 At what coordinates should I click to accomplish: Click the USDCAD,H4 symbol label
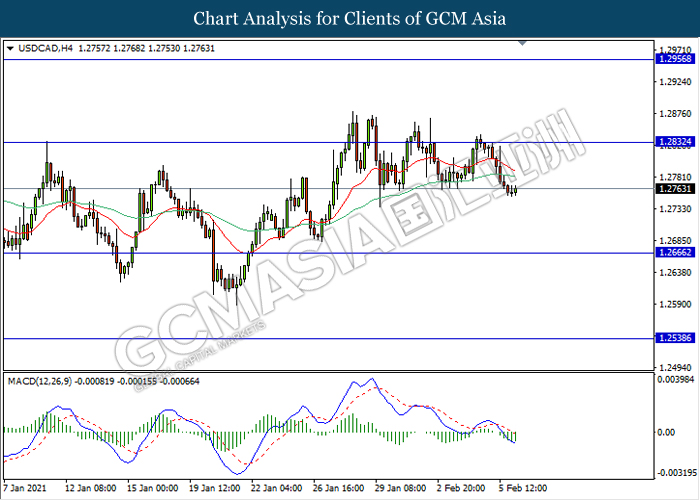[x=45, y=48]
